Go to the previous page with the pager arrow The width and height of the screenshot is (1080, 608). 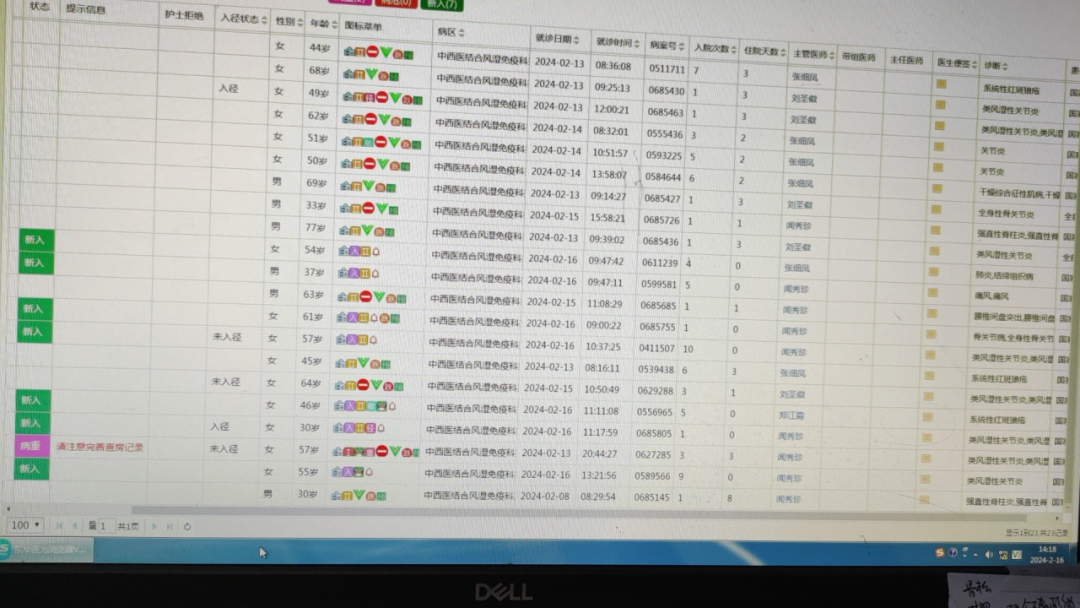pyautogui.click(x=74, y=525)
